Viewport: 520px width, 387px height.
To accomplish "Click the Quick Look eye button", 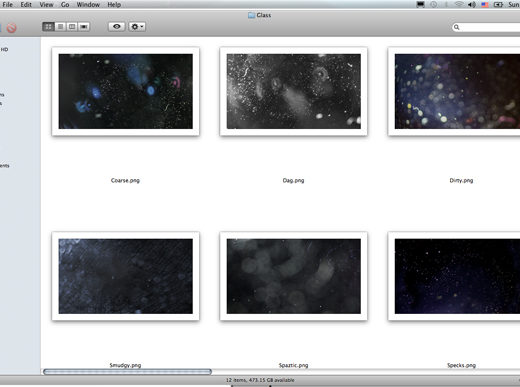I will point(117,27).
